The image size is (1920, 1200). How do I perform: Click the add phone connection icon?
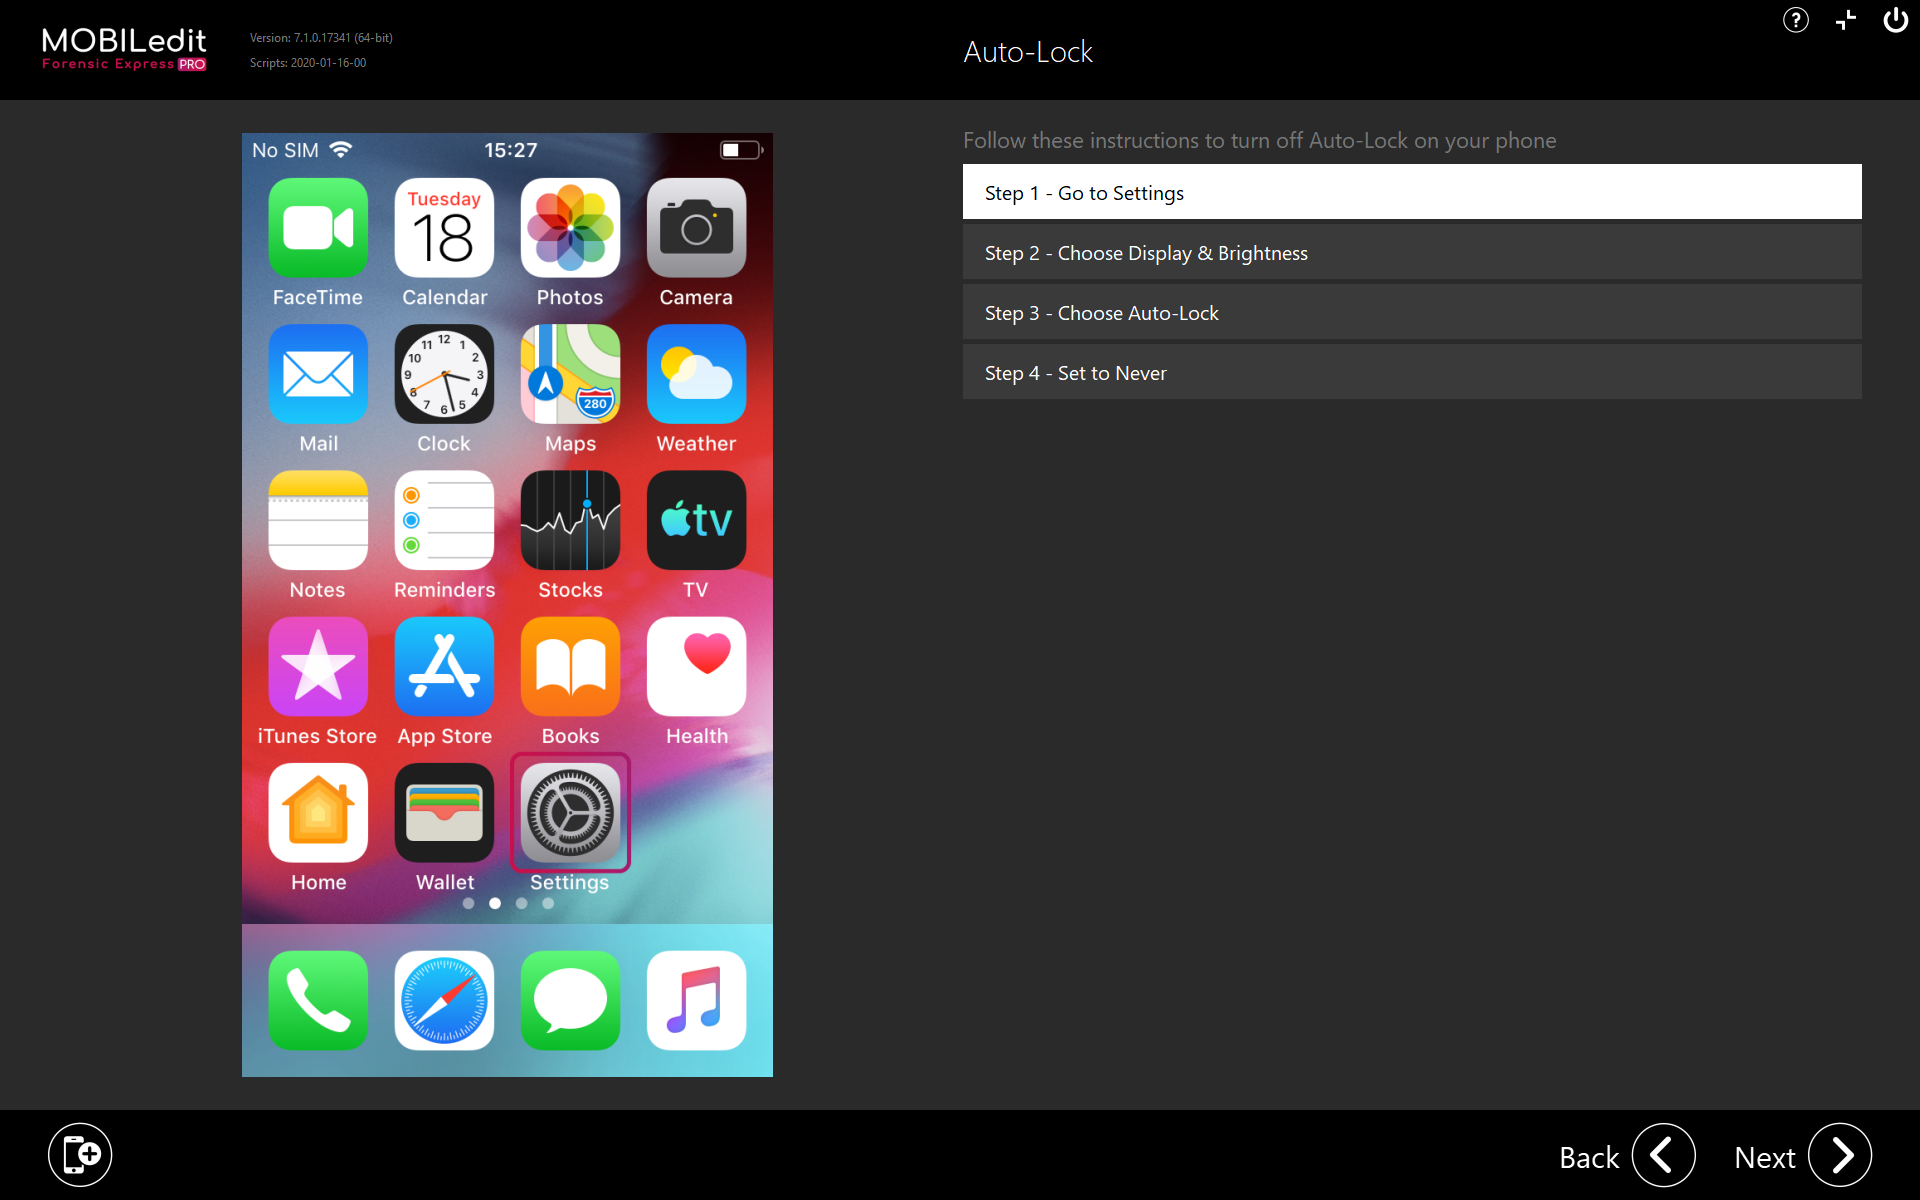point(80,1155)
